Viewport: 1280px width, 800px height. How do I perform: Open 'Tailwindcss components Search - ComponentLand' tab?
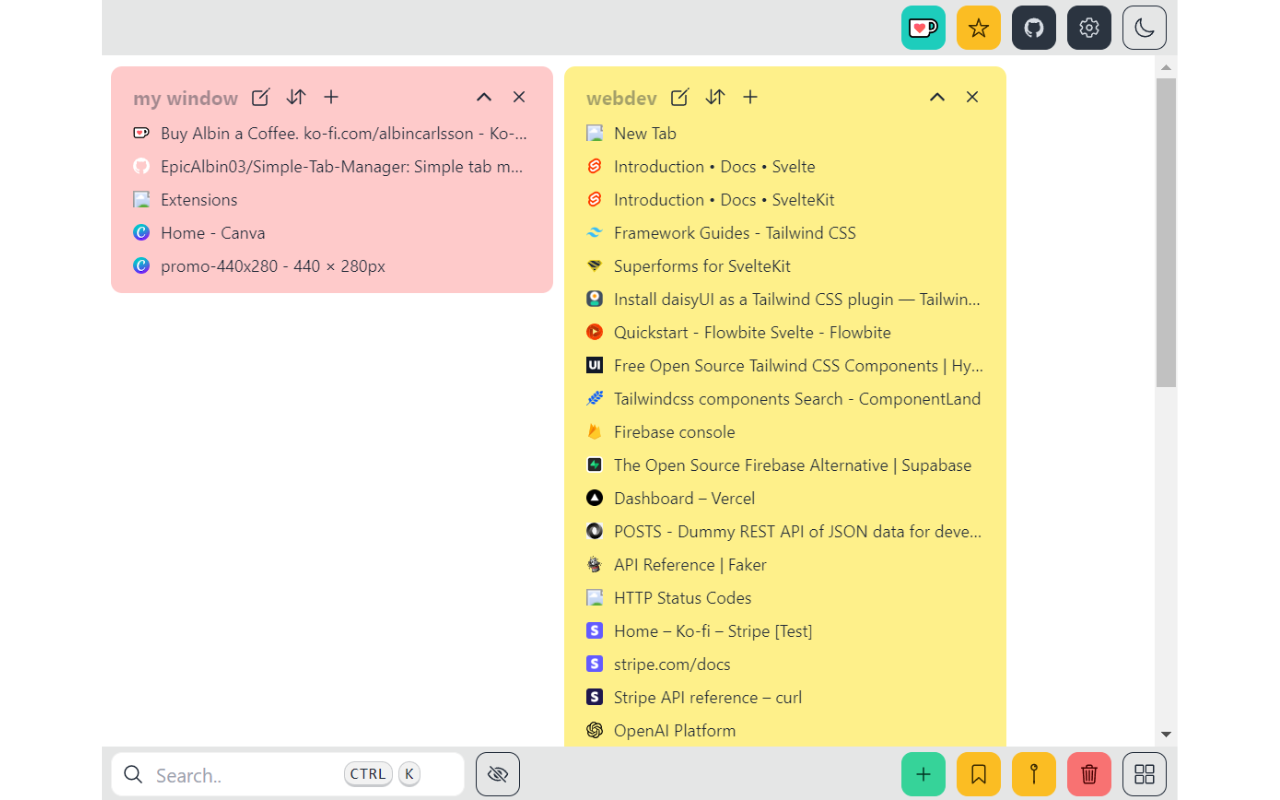point(785,398)
